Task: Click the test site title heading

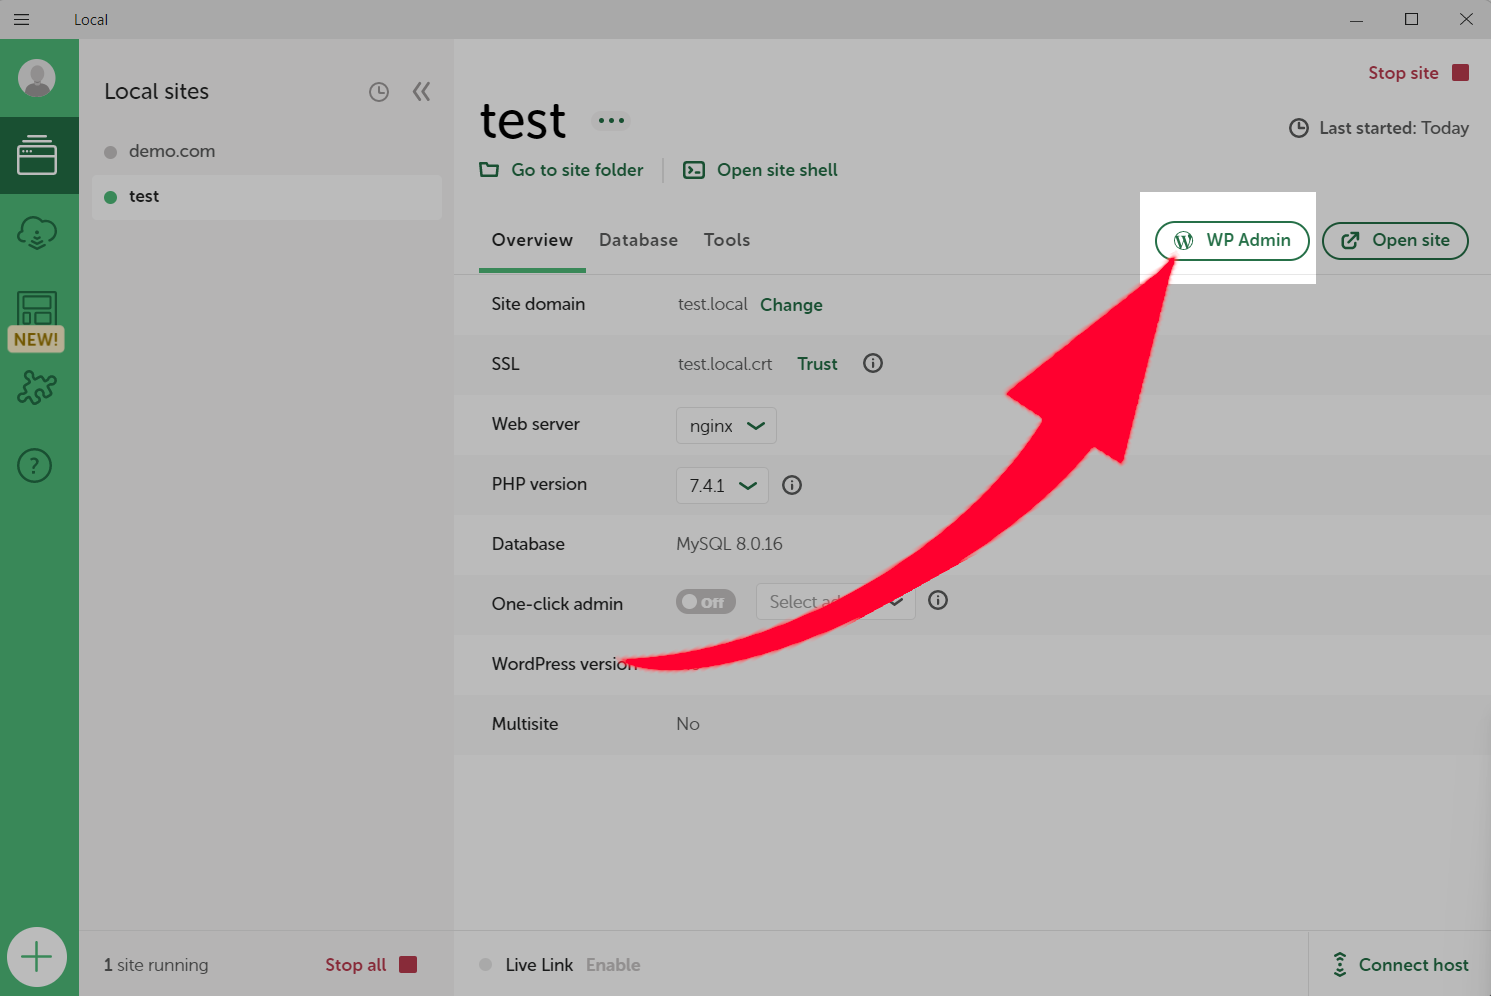Action: pos(523,121)
